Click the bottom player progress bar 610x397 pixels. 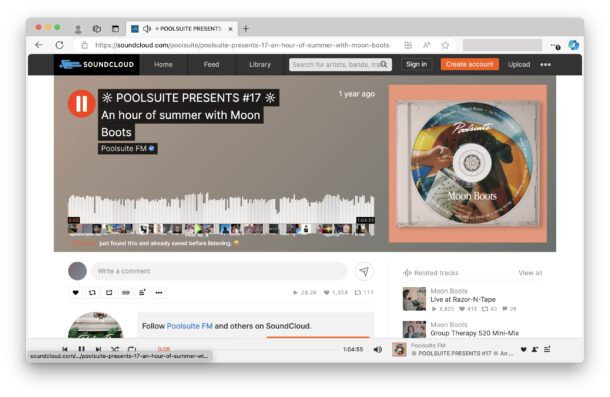[256, 350]
